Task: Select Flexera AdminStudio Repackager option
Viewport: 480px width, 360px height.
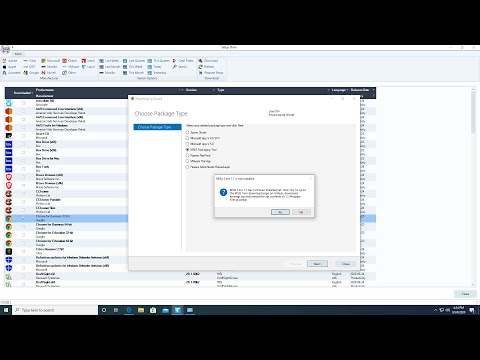Action: click(187, 167)
